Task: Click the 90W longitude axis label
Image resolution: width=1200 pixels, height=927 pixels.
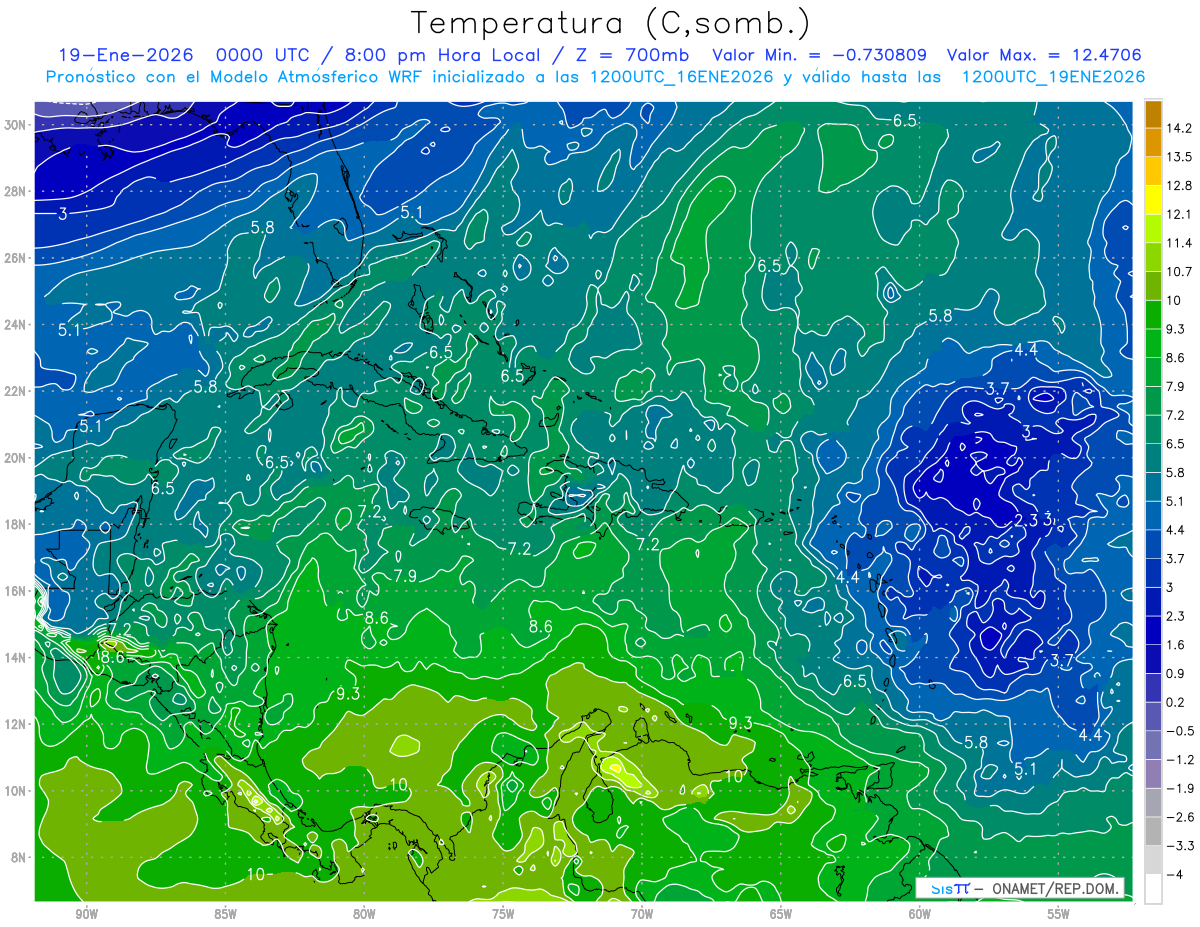Action: pyautogui.click(x=87, y=913)
